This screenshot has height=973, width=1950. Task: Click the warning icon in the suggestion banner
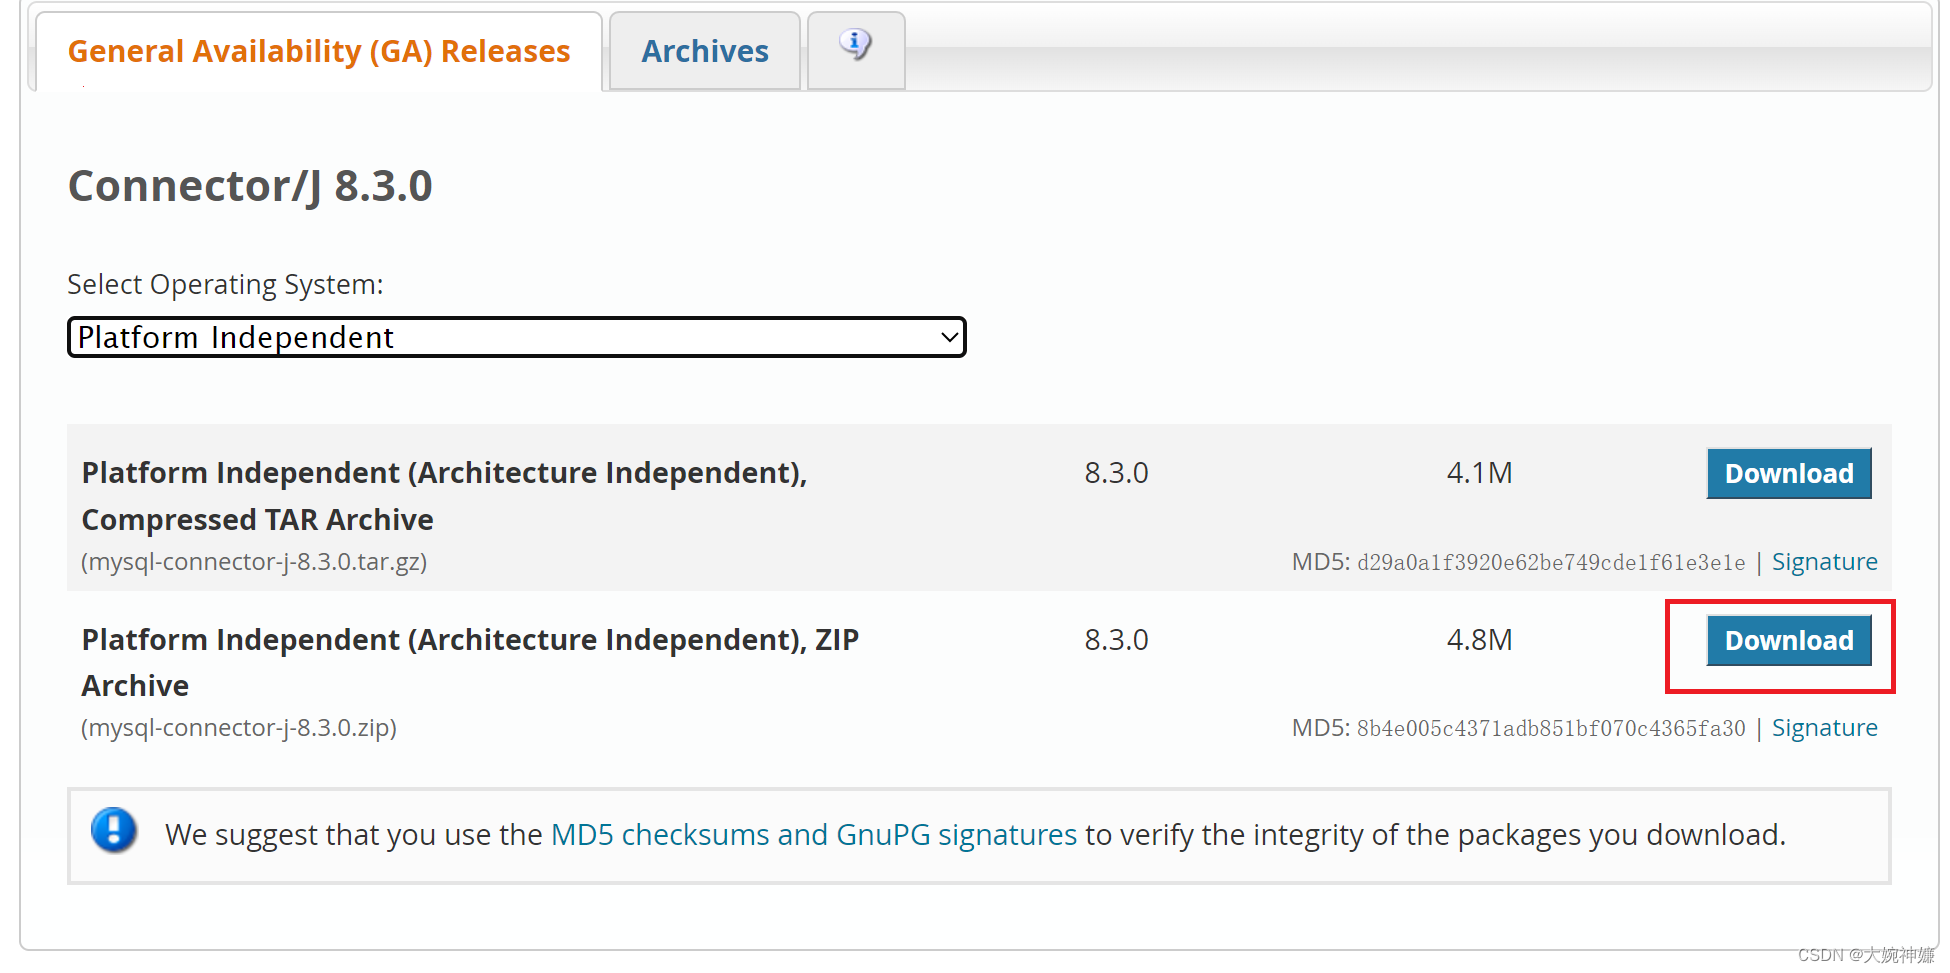pos(113,832)
